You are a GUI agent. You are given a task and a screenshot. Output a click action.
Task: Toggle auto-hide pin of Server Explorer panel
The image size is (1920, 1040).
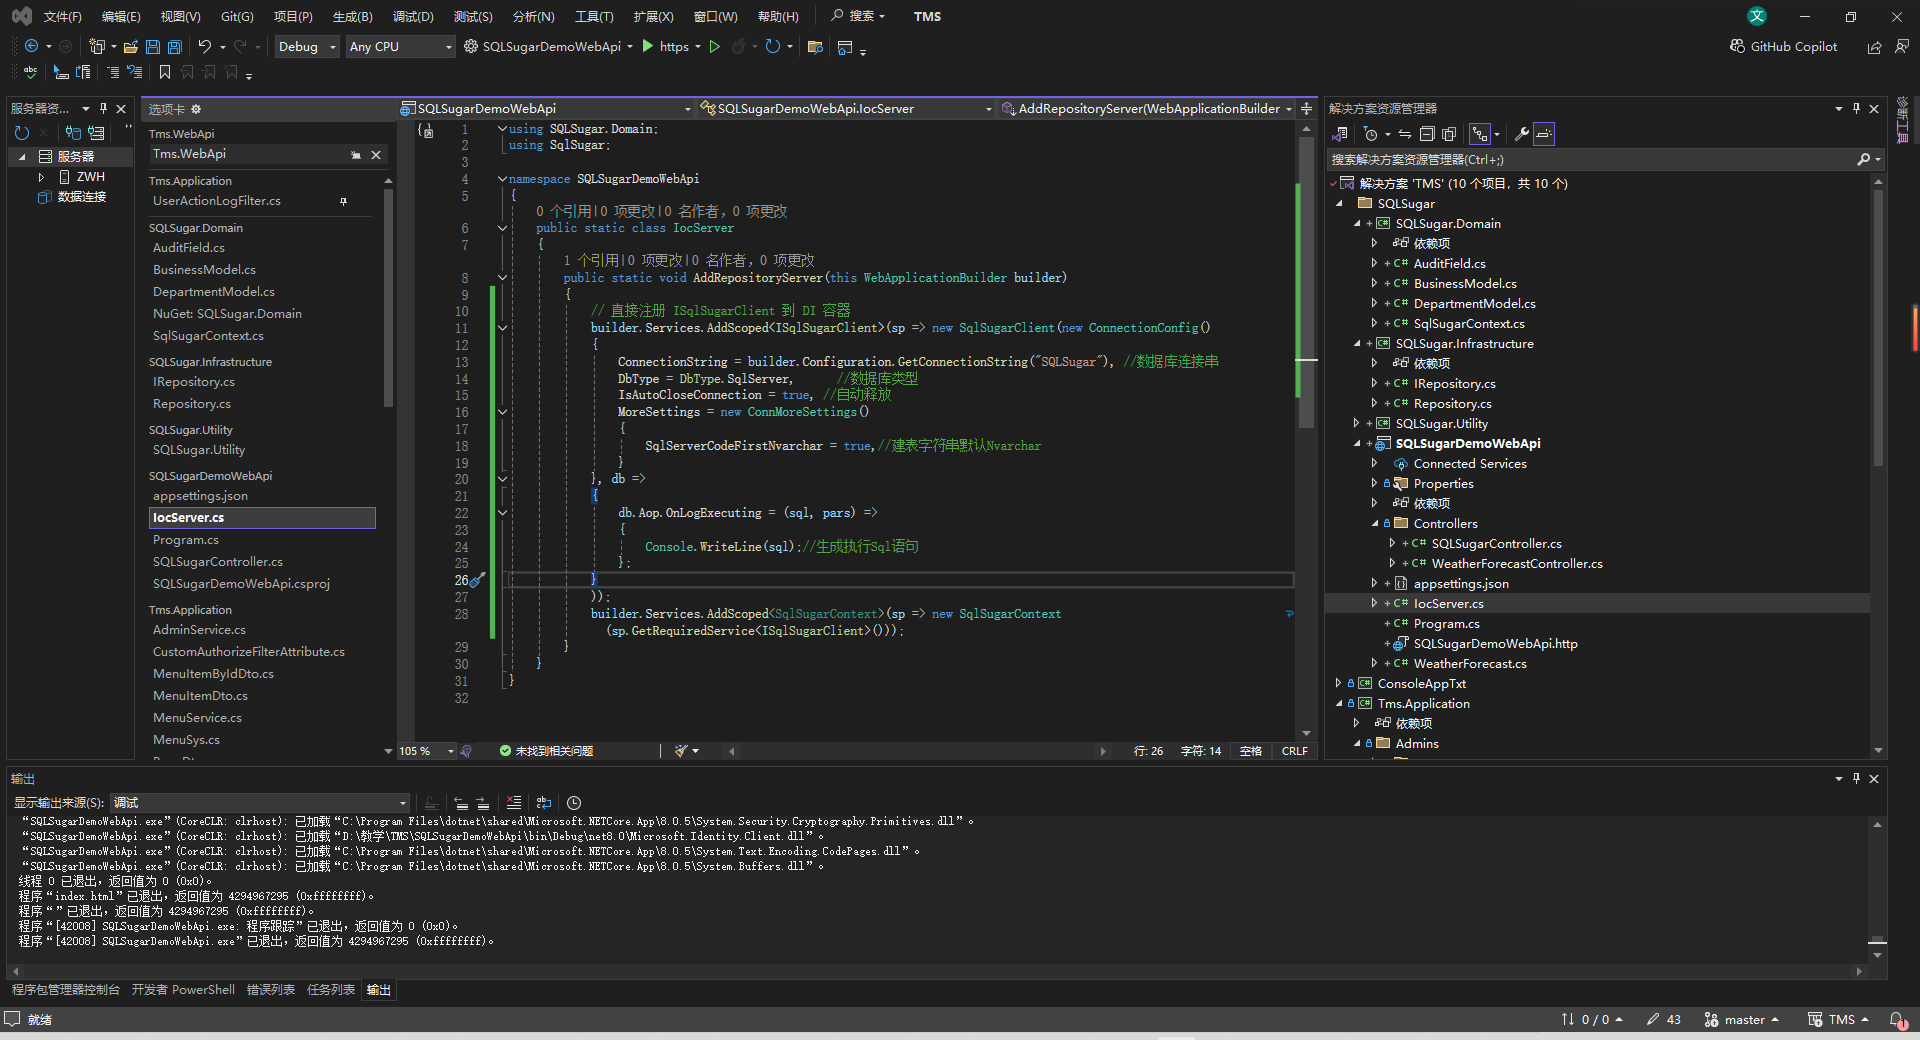tap(103, 108)
